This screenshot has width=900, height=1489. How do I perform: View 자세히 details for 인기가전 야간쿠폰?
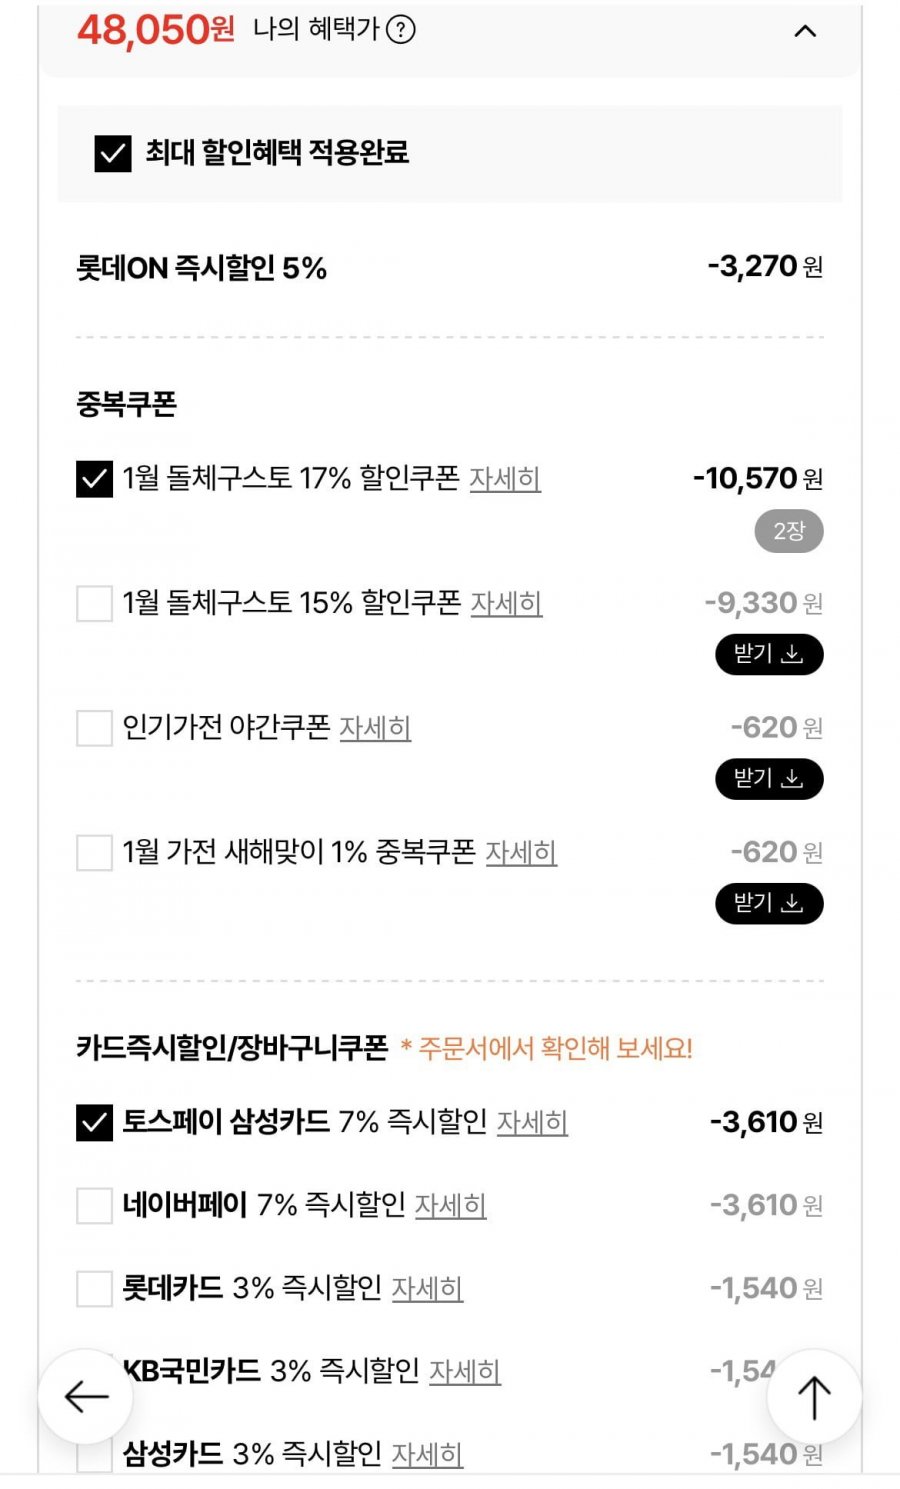[375, 728]
